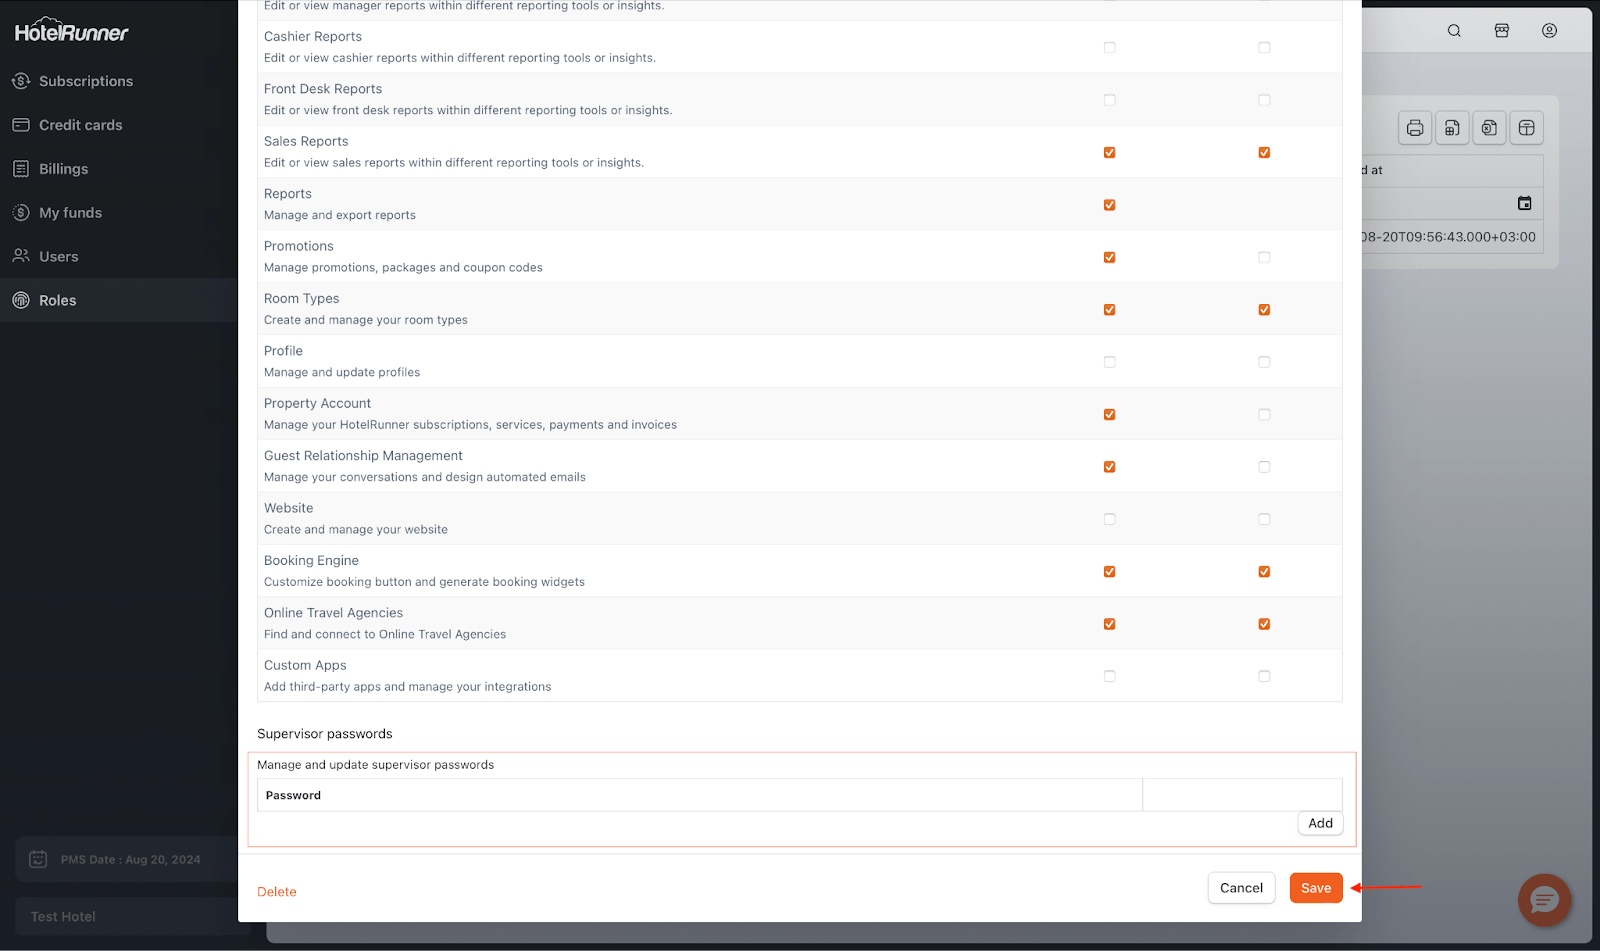Cancel the role editing dialog
Image resolution: width=1600 pixels, height=951 pixels.
(1241, 888)
